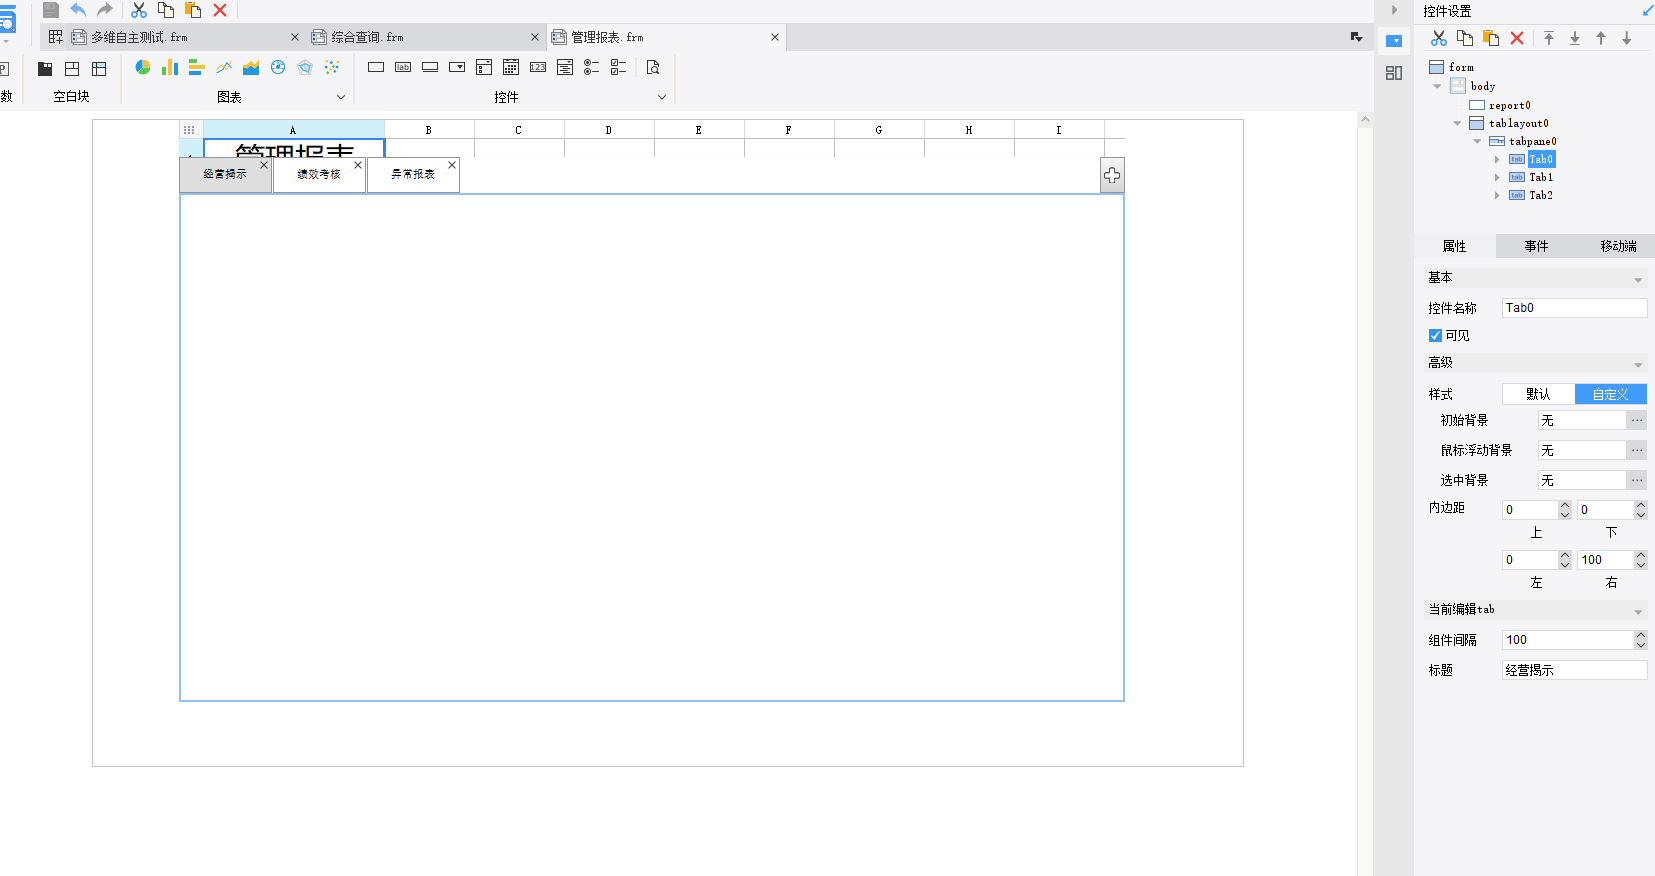Insert a radar chart
1655x876 pixels.
[x=305, y=67]
